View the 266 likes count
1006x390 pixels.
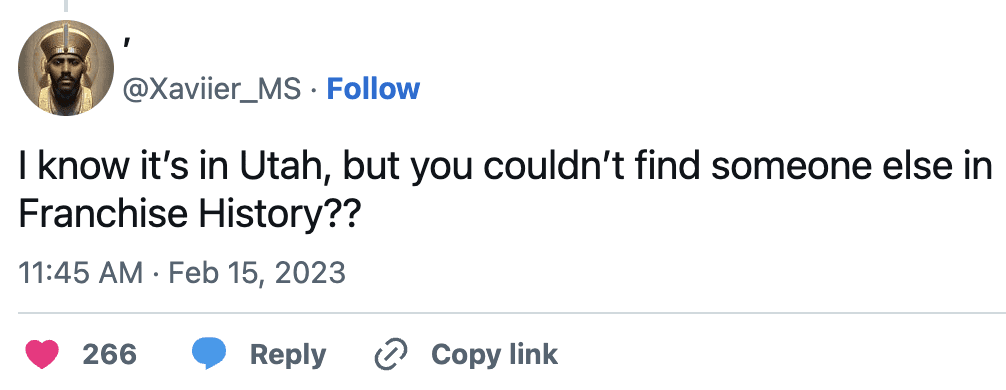click(x=109, y=354)
